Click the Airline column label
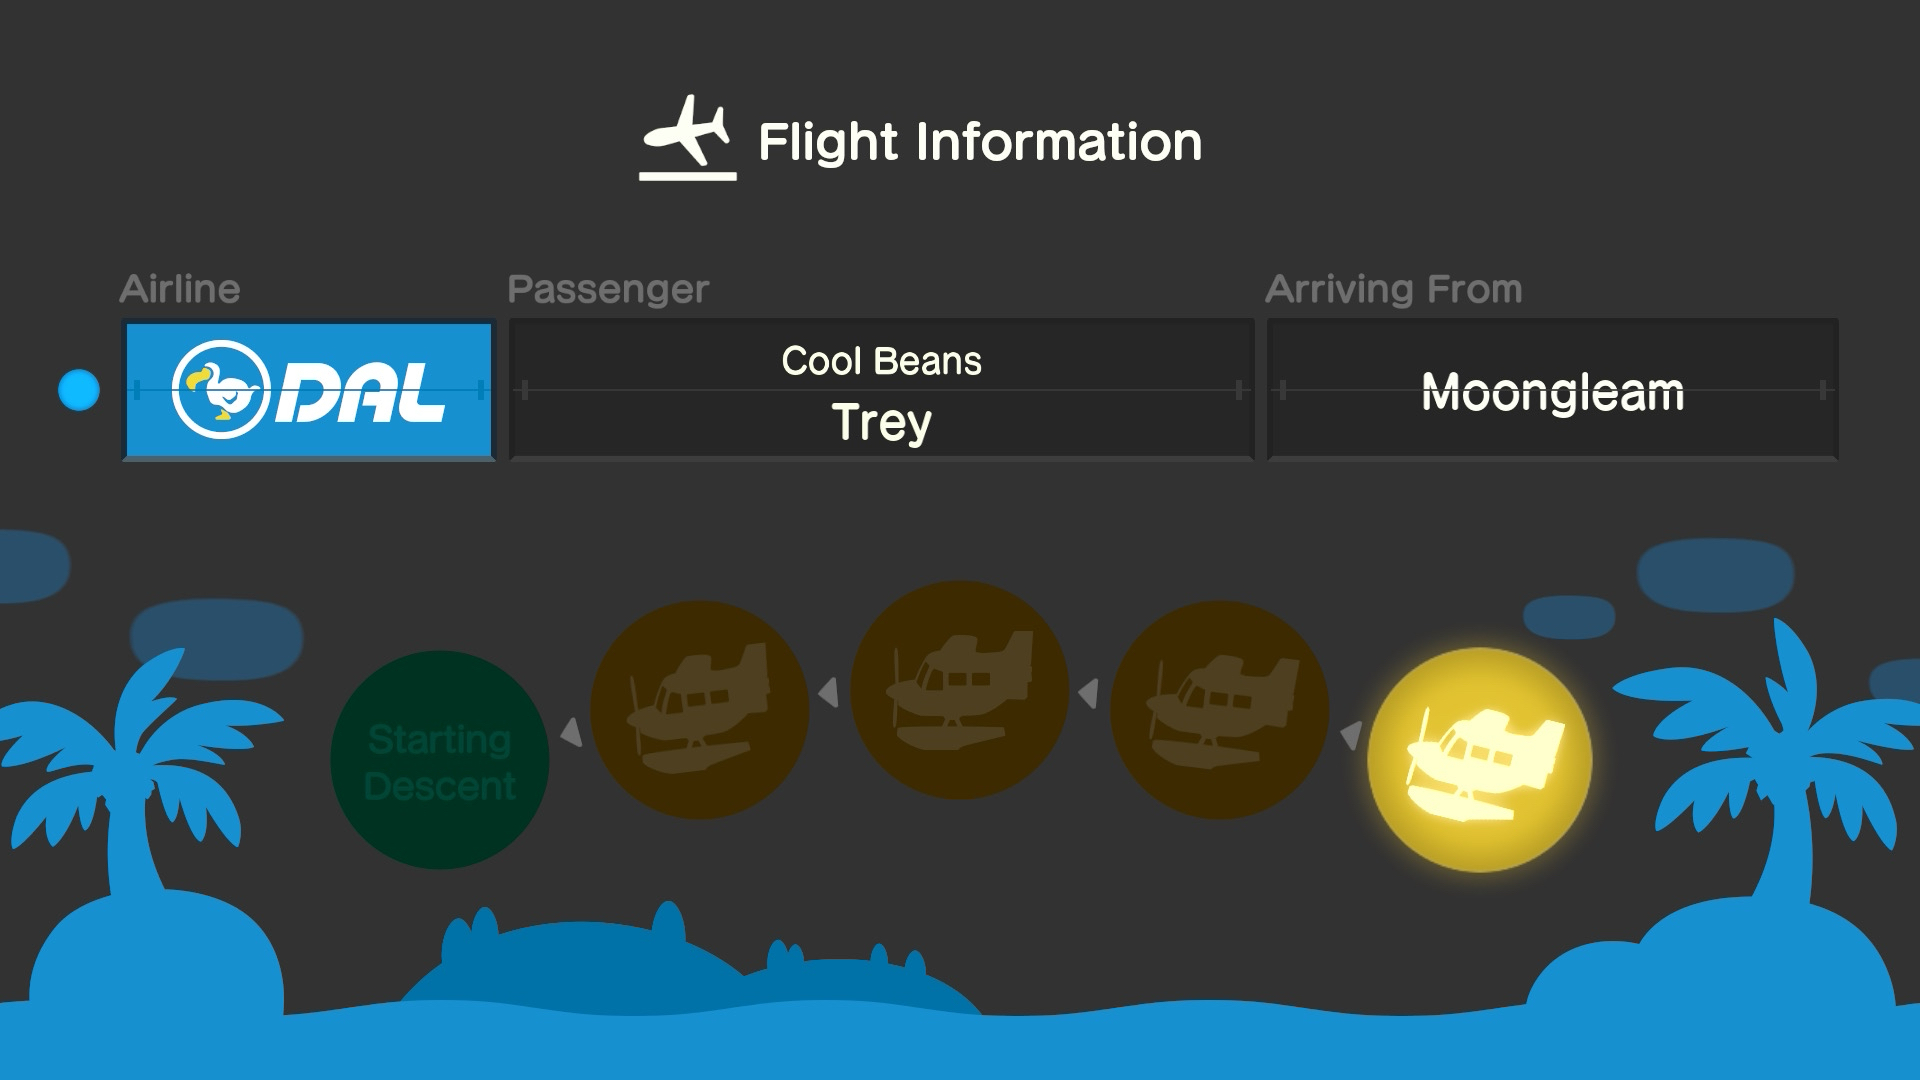 coord(180,289)
